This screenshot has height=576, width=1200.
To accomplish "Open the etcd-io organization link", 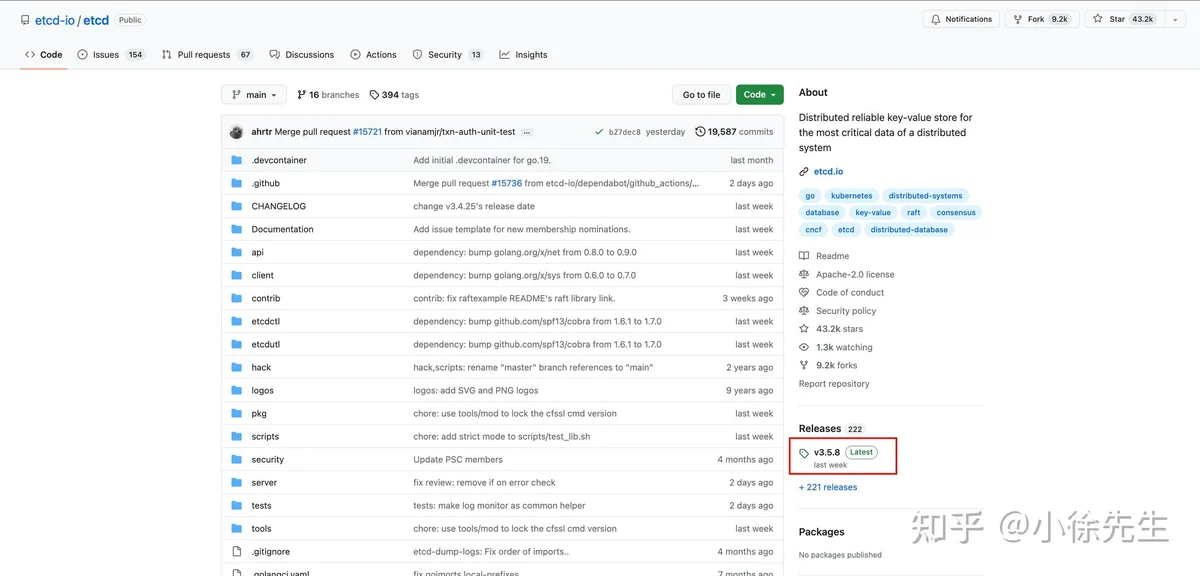I will (55, 20).
